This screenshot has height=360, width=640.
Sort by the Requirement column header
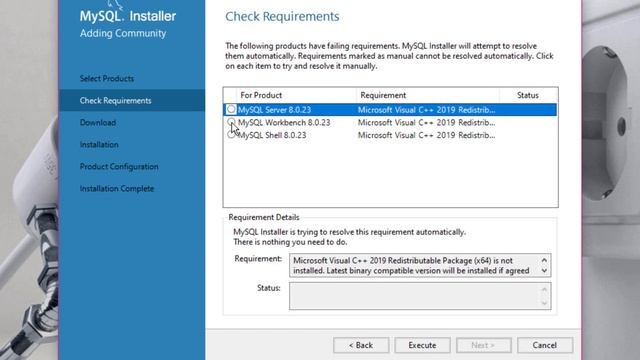click(428, 95)
